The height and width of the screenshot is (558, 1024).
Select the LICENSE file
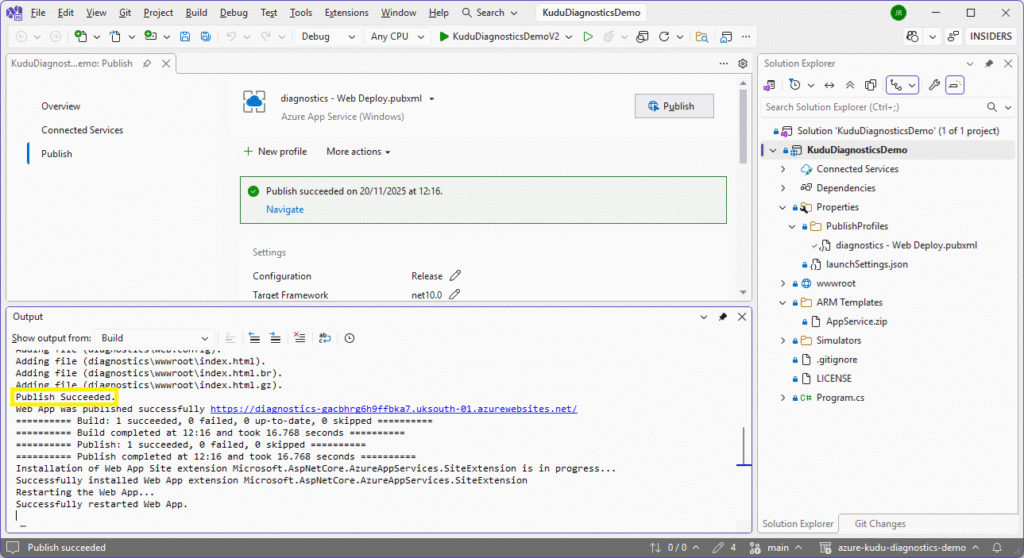click(833, 379)
